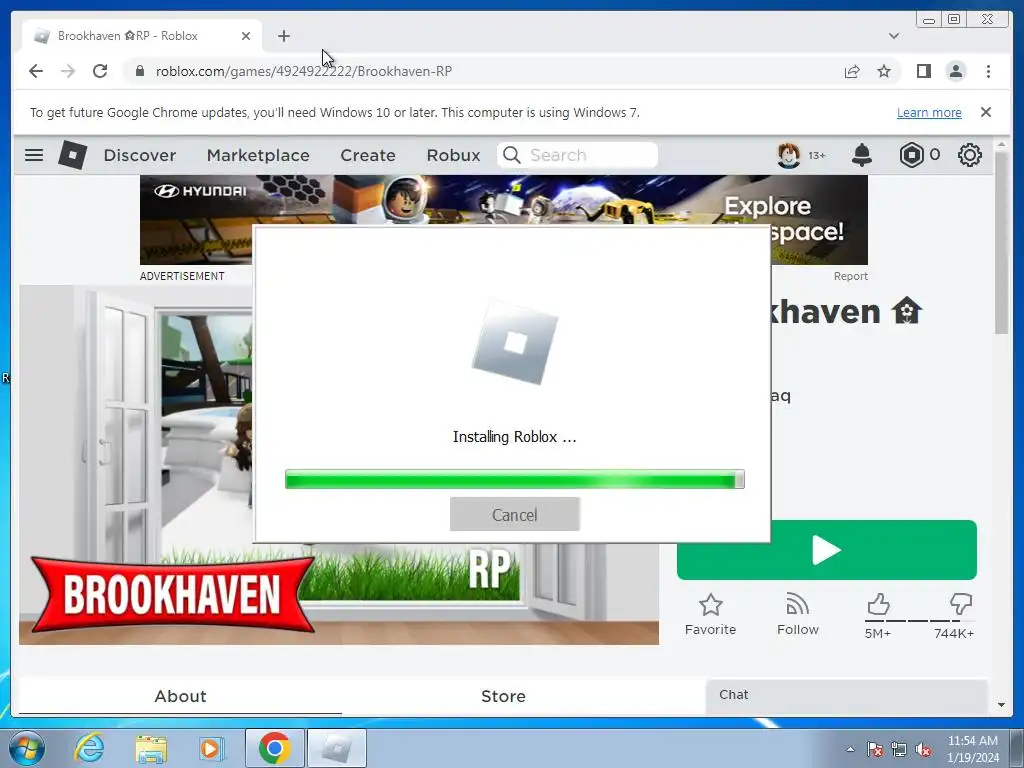Open Roblox notifications bell

pos(861,155)
